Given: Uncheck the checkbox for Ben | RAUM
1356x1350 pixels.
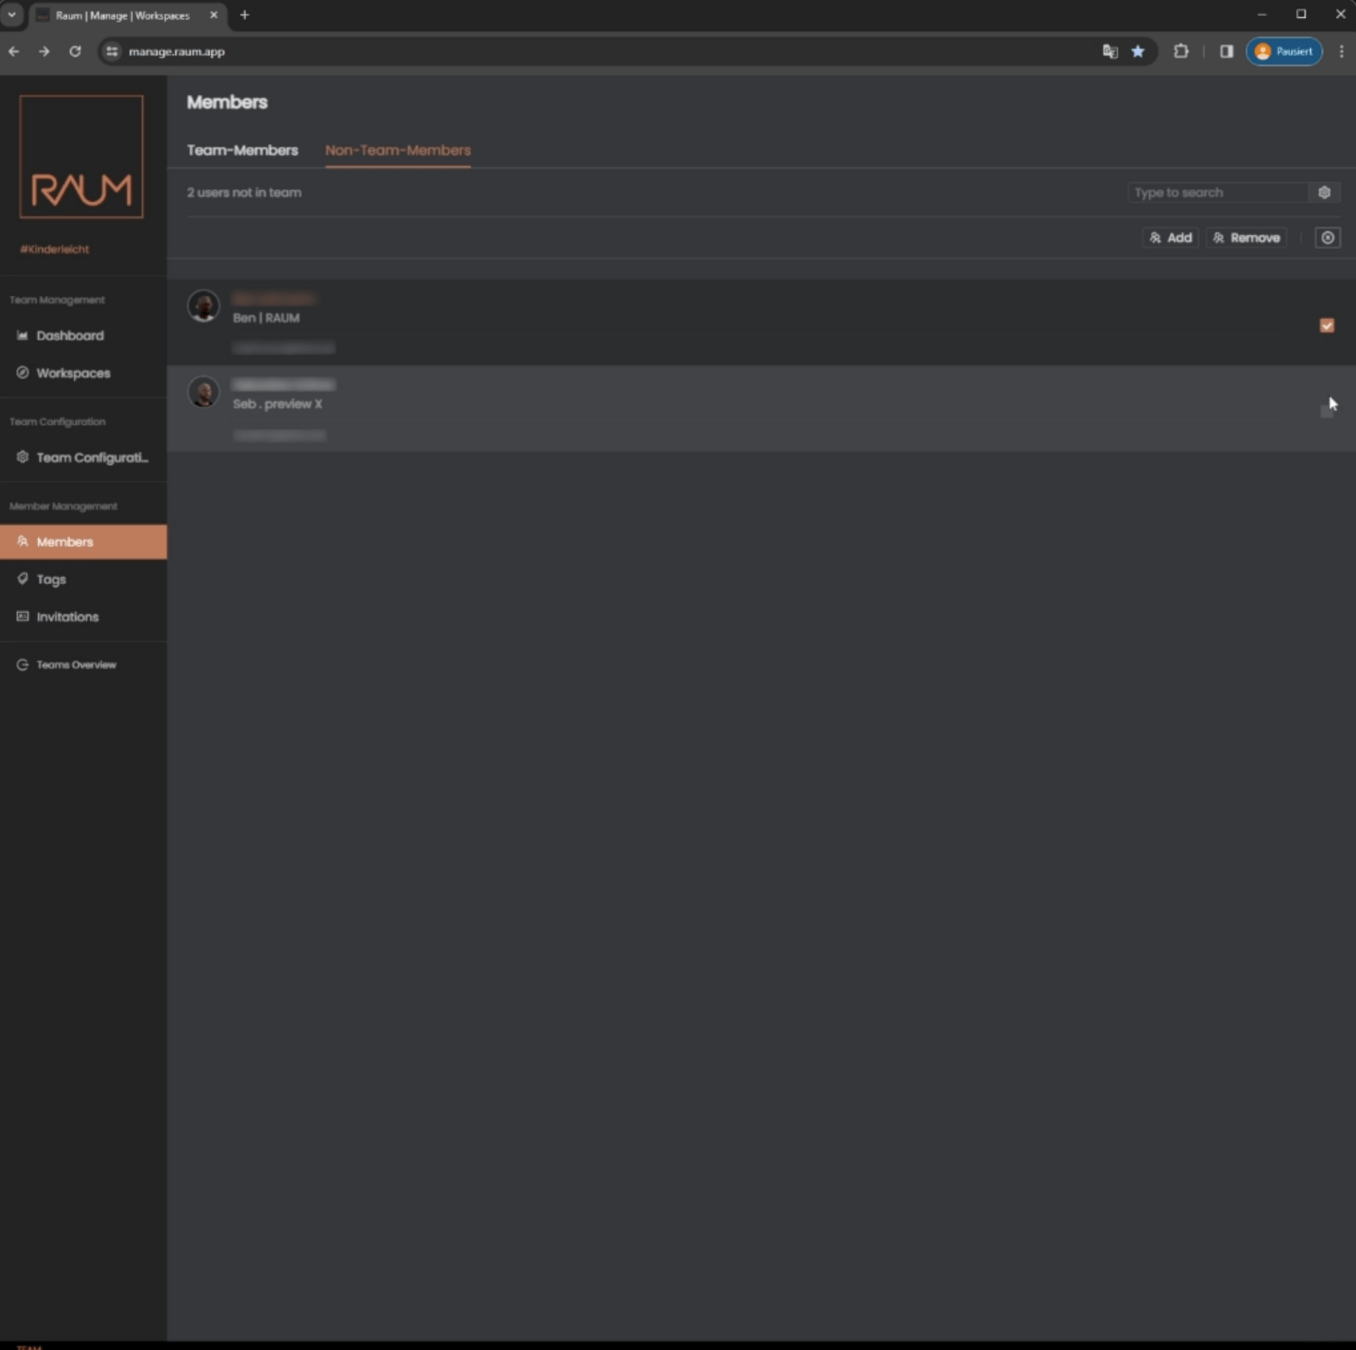Looking at the screenshot, I should [1327, 326].
